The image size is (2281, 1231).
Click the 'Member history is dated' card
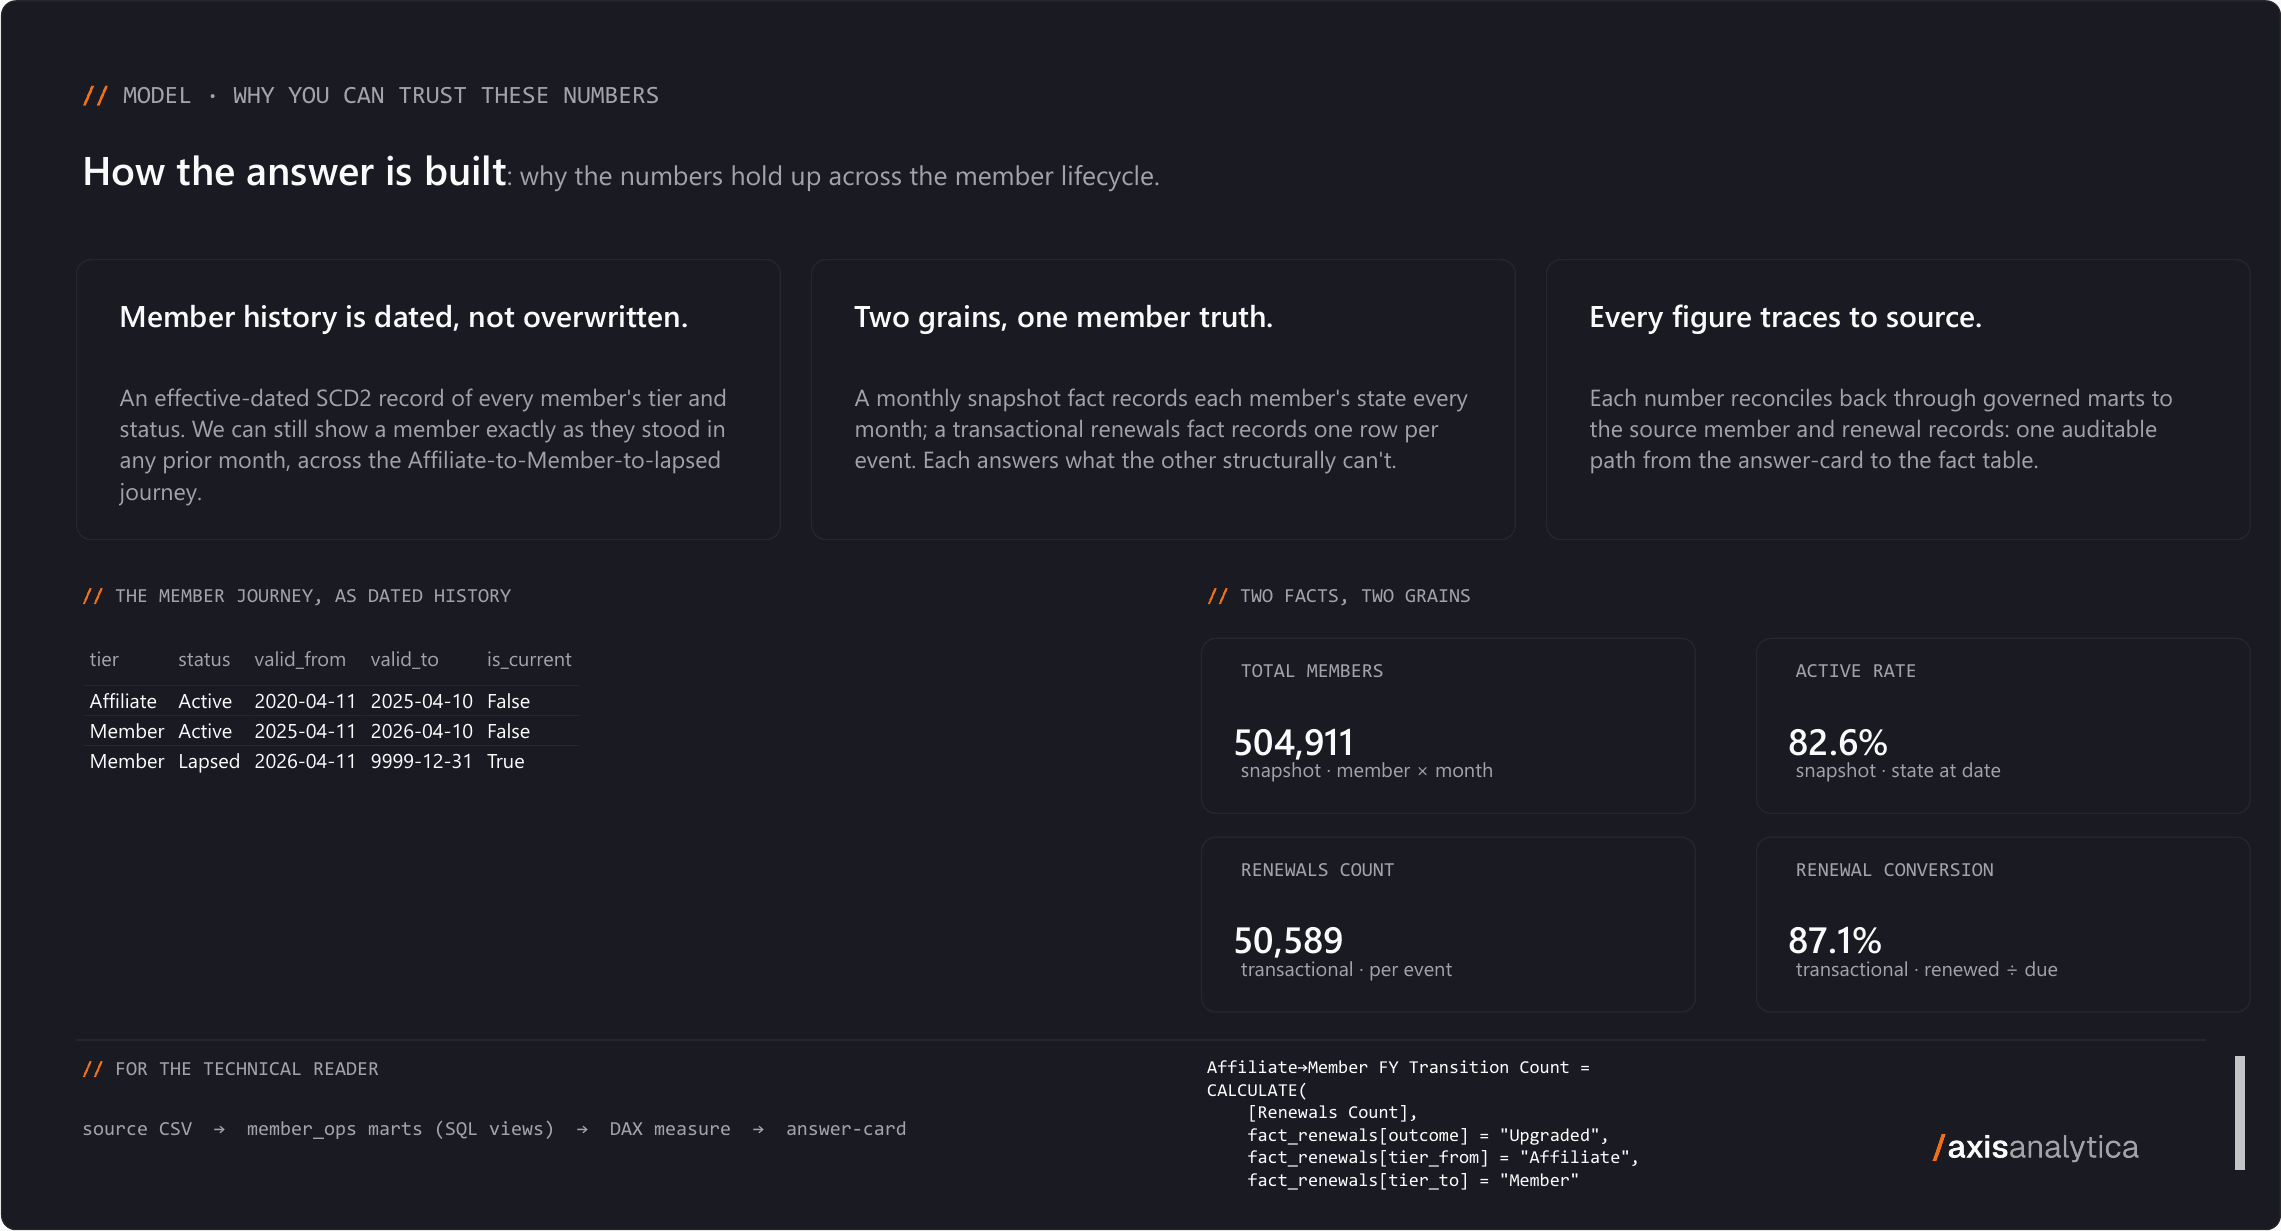[x=428, y=400]
